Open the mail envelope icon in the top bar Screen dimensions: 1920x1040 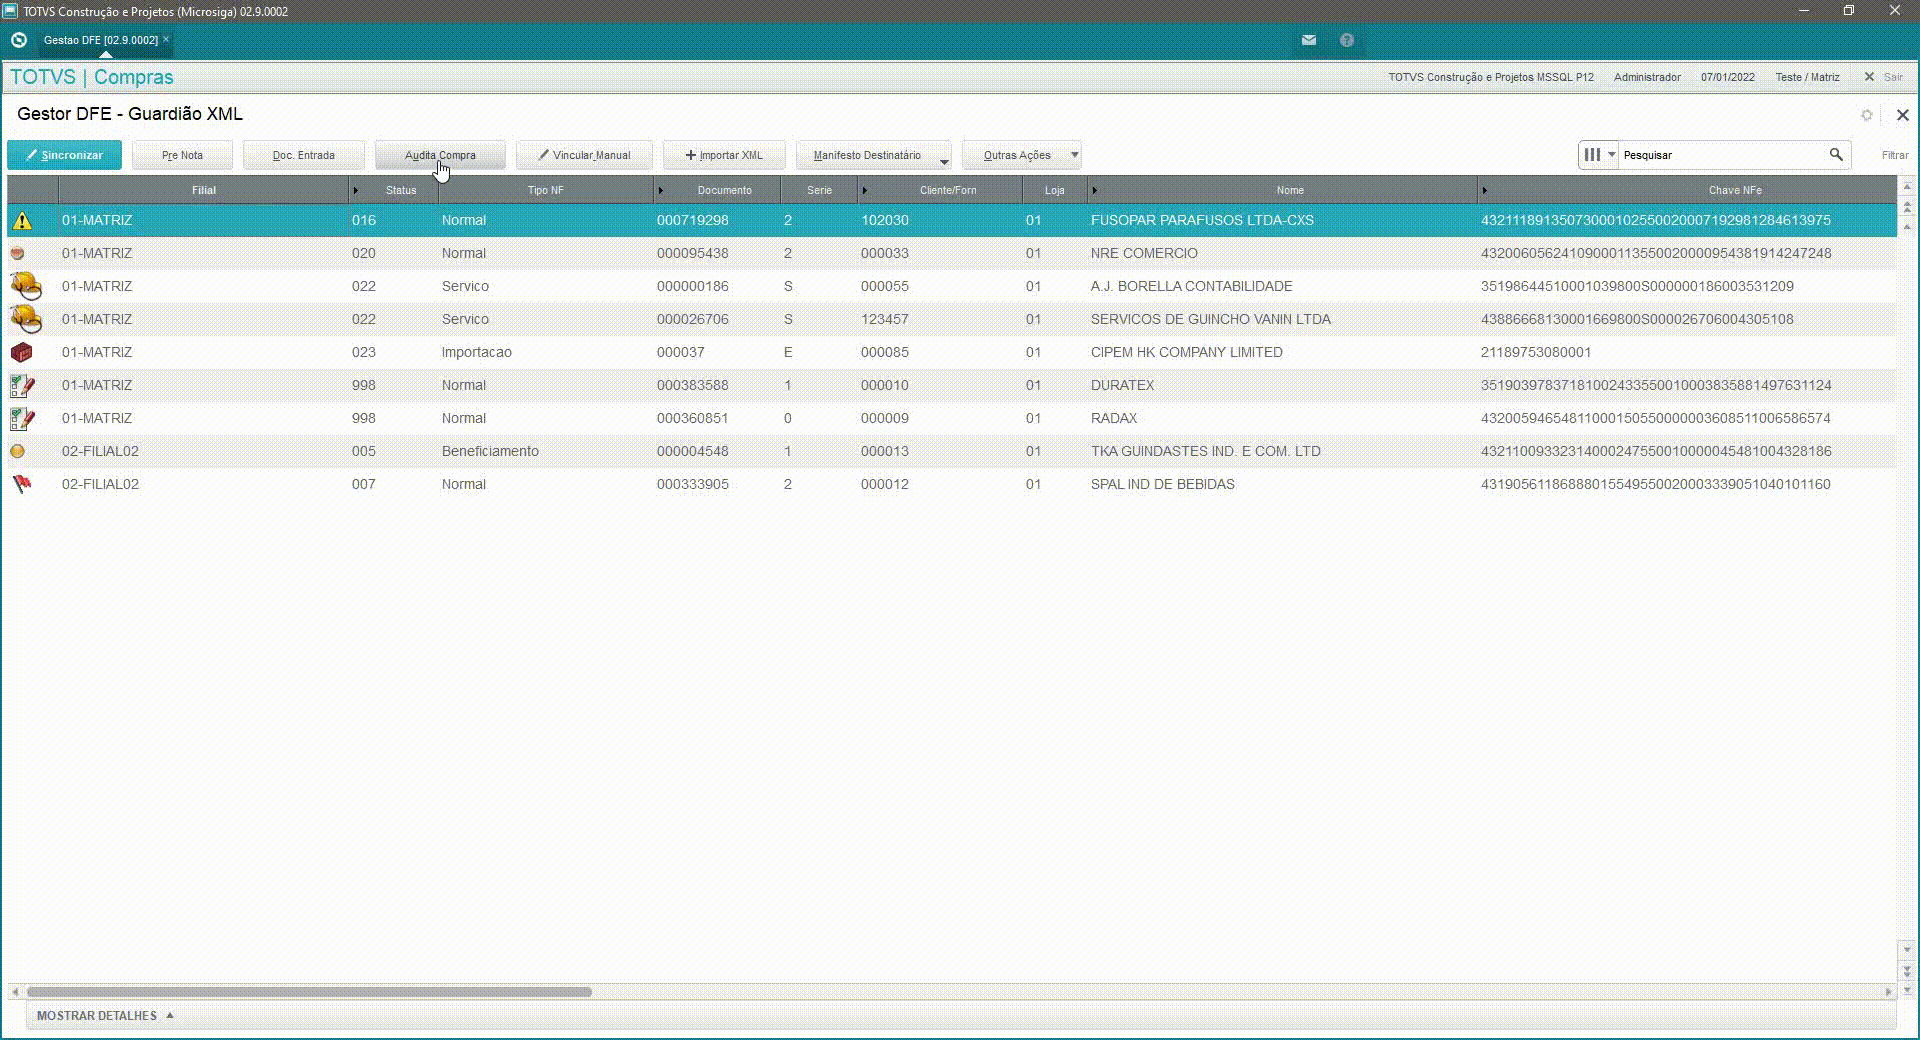tap(1309, 40)
